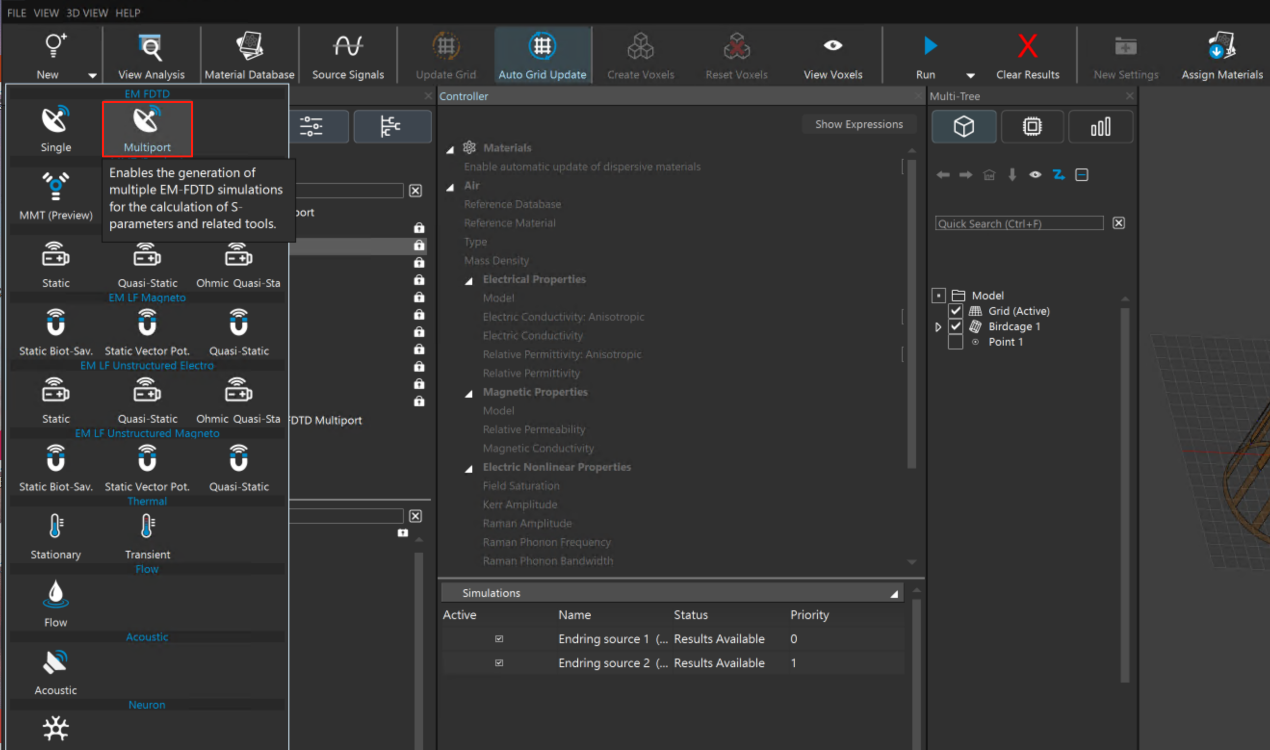Click the Quick Search input field
This screenshot has height=750, width=1270.
point(1019,224)
